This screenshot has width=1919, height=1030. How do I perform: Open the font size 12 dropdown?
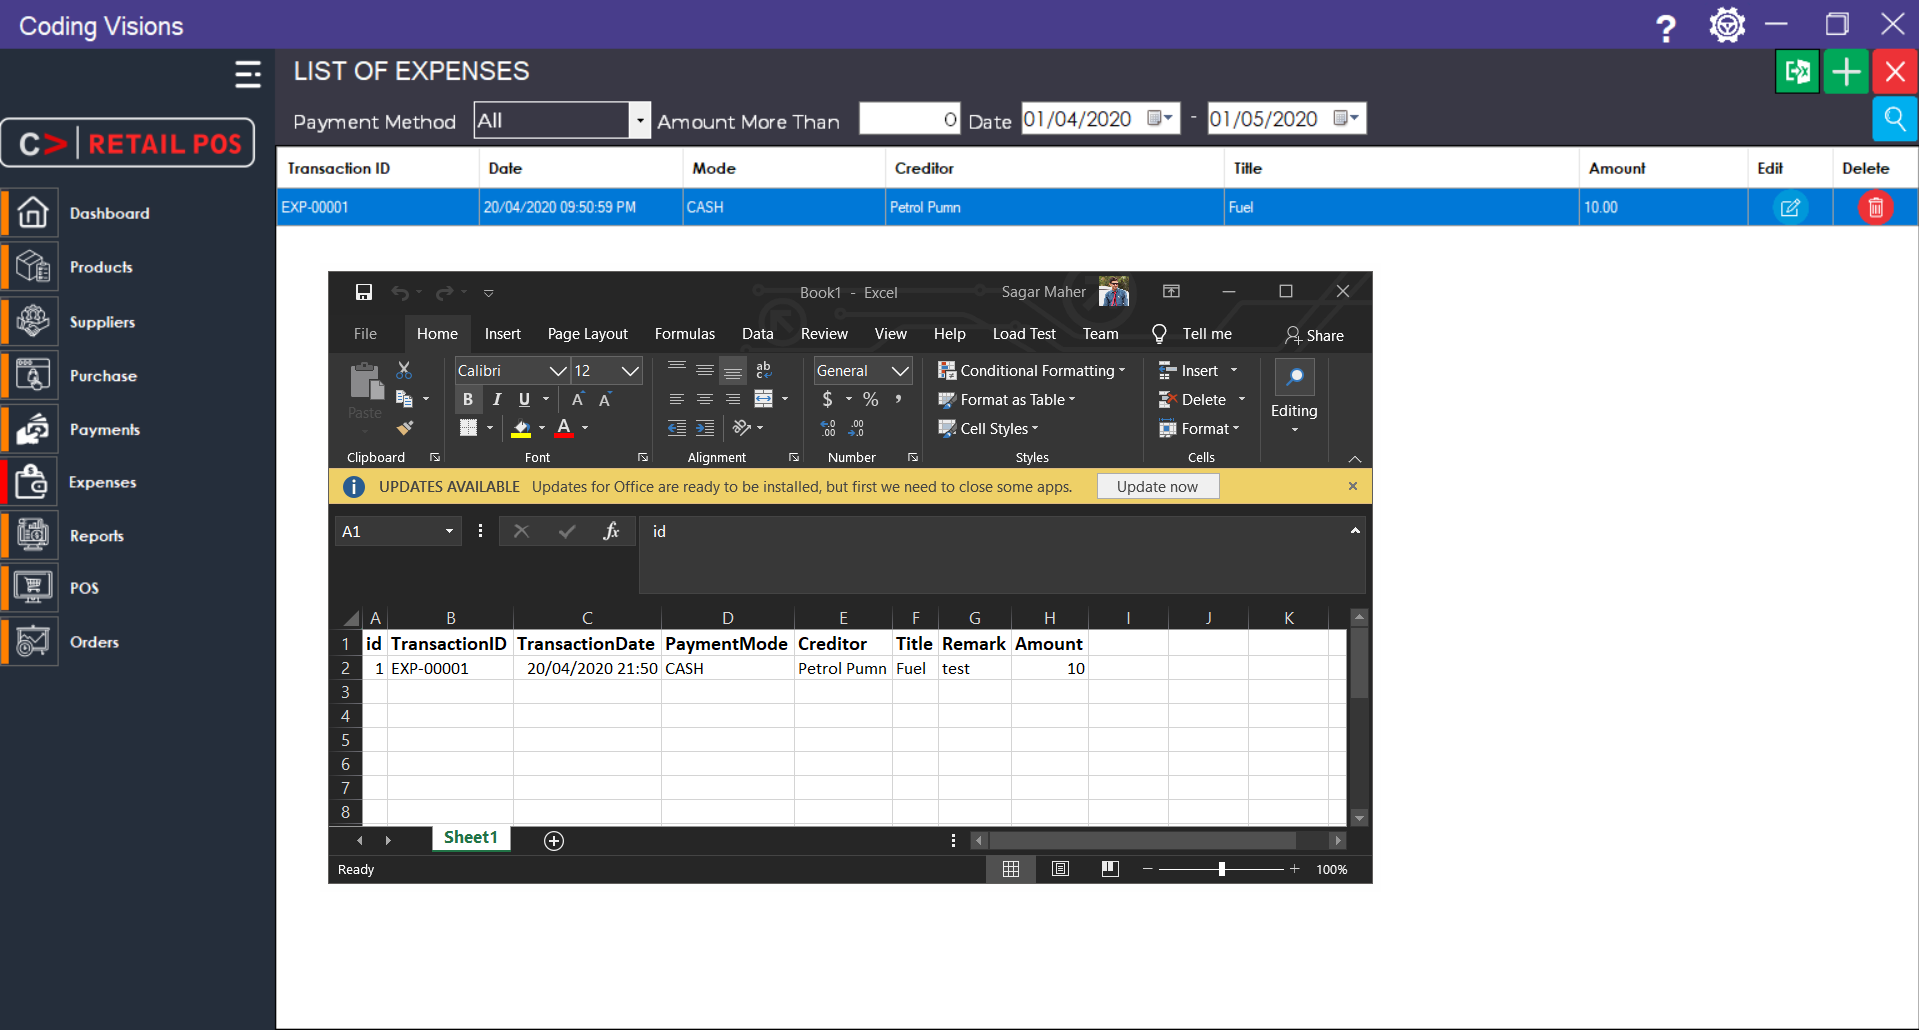pyautogui.click(x=630, y=371)
